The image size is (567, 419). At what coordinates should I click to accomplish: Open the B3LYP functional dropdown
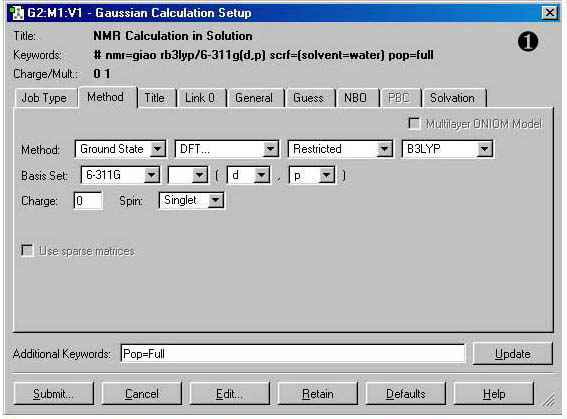click(447, 149)
